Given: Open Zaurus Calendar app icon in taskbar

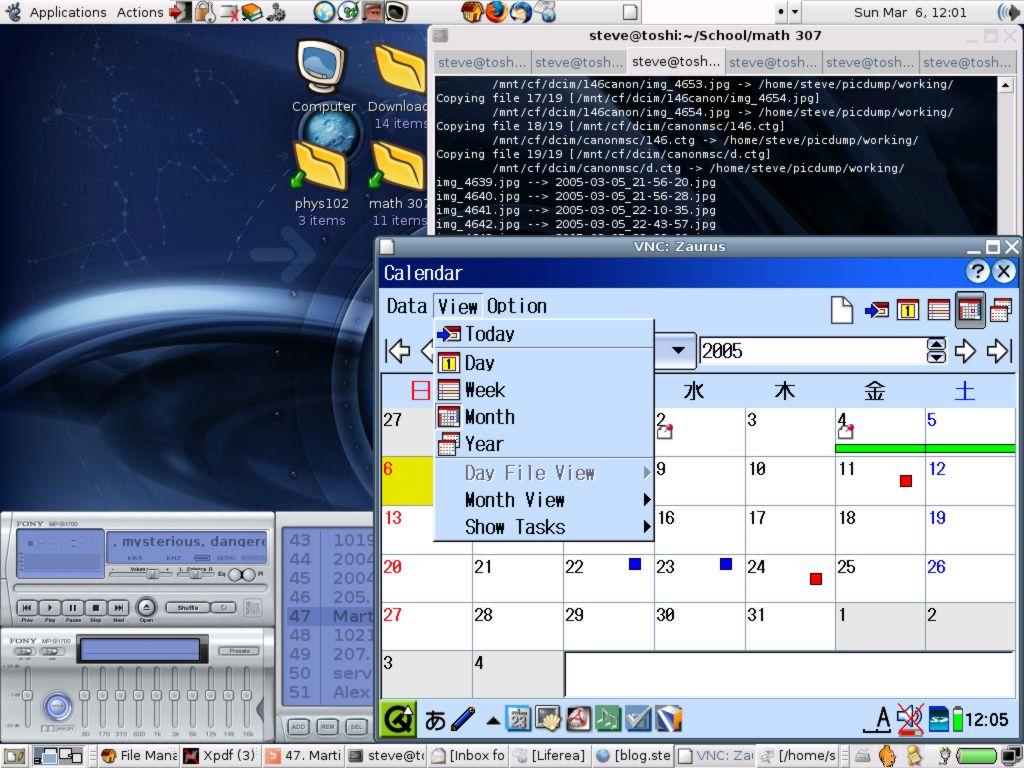Looking at the screenshot, I should click(520, 719).
